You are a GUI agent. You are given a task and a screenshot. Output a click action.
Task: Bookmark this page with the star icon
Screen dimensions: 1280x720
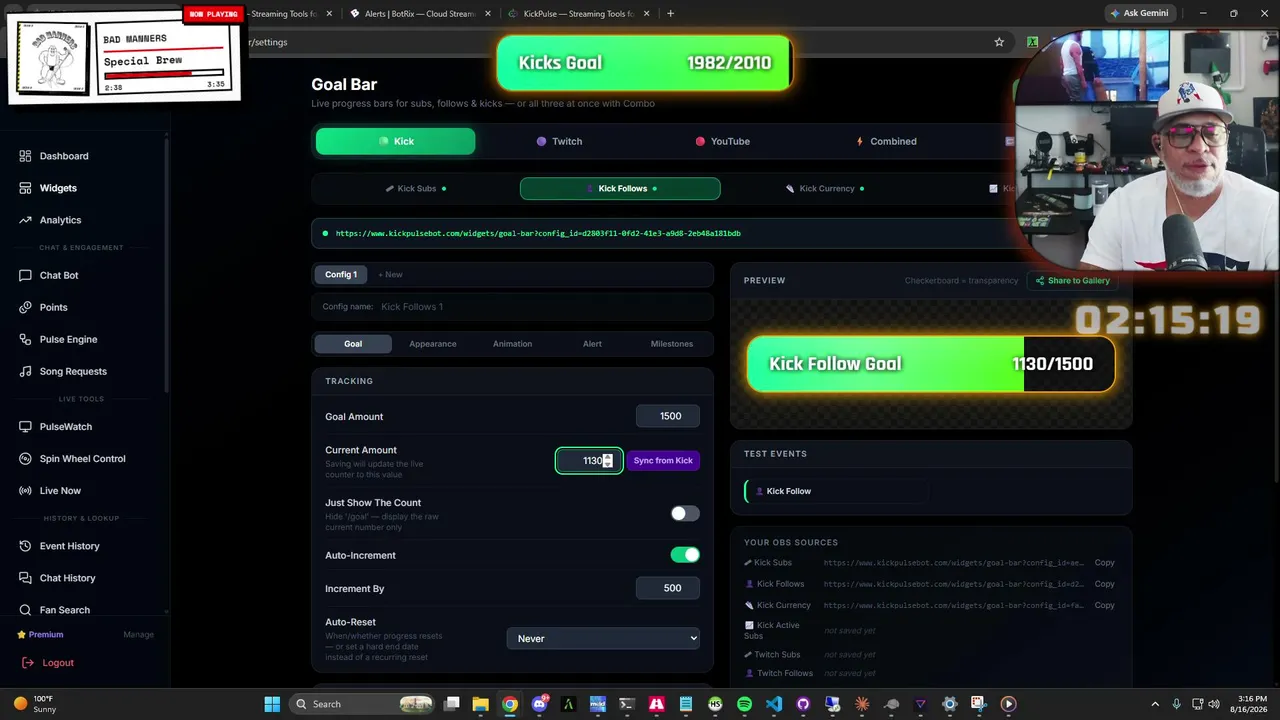click(x=999, y=42)
